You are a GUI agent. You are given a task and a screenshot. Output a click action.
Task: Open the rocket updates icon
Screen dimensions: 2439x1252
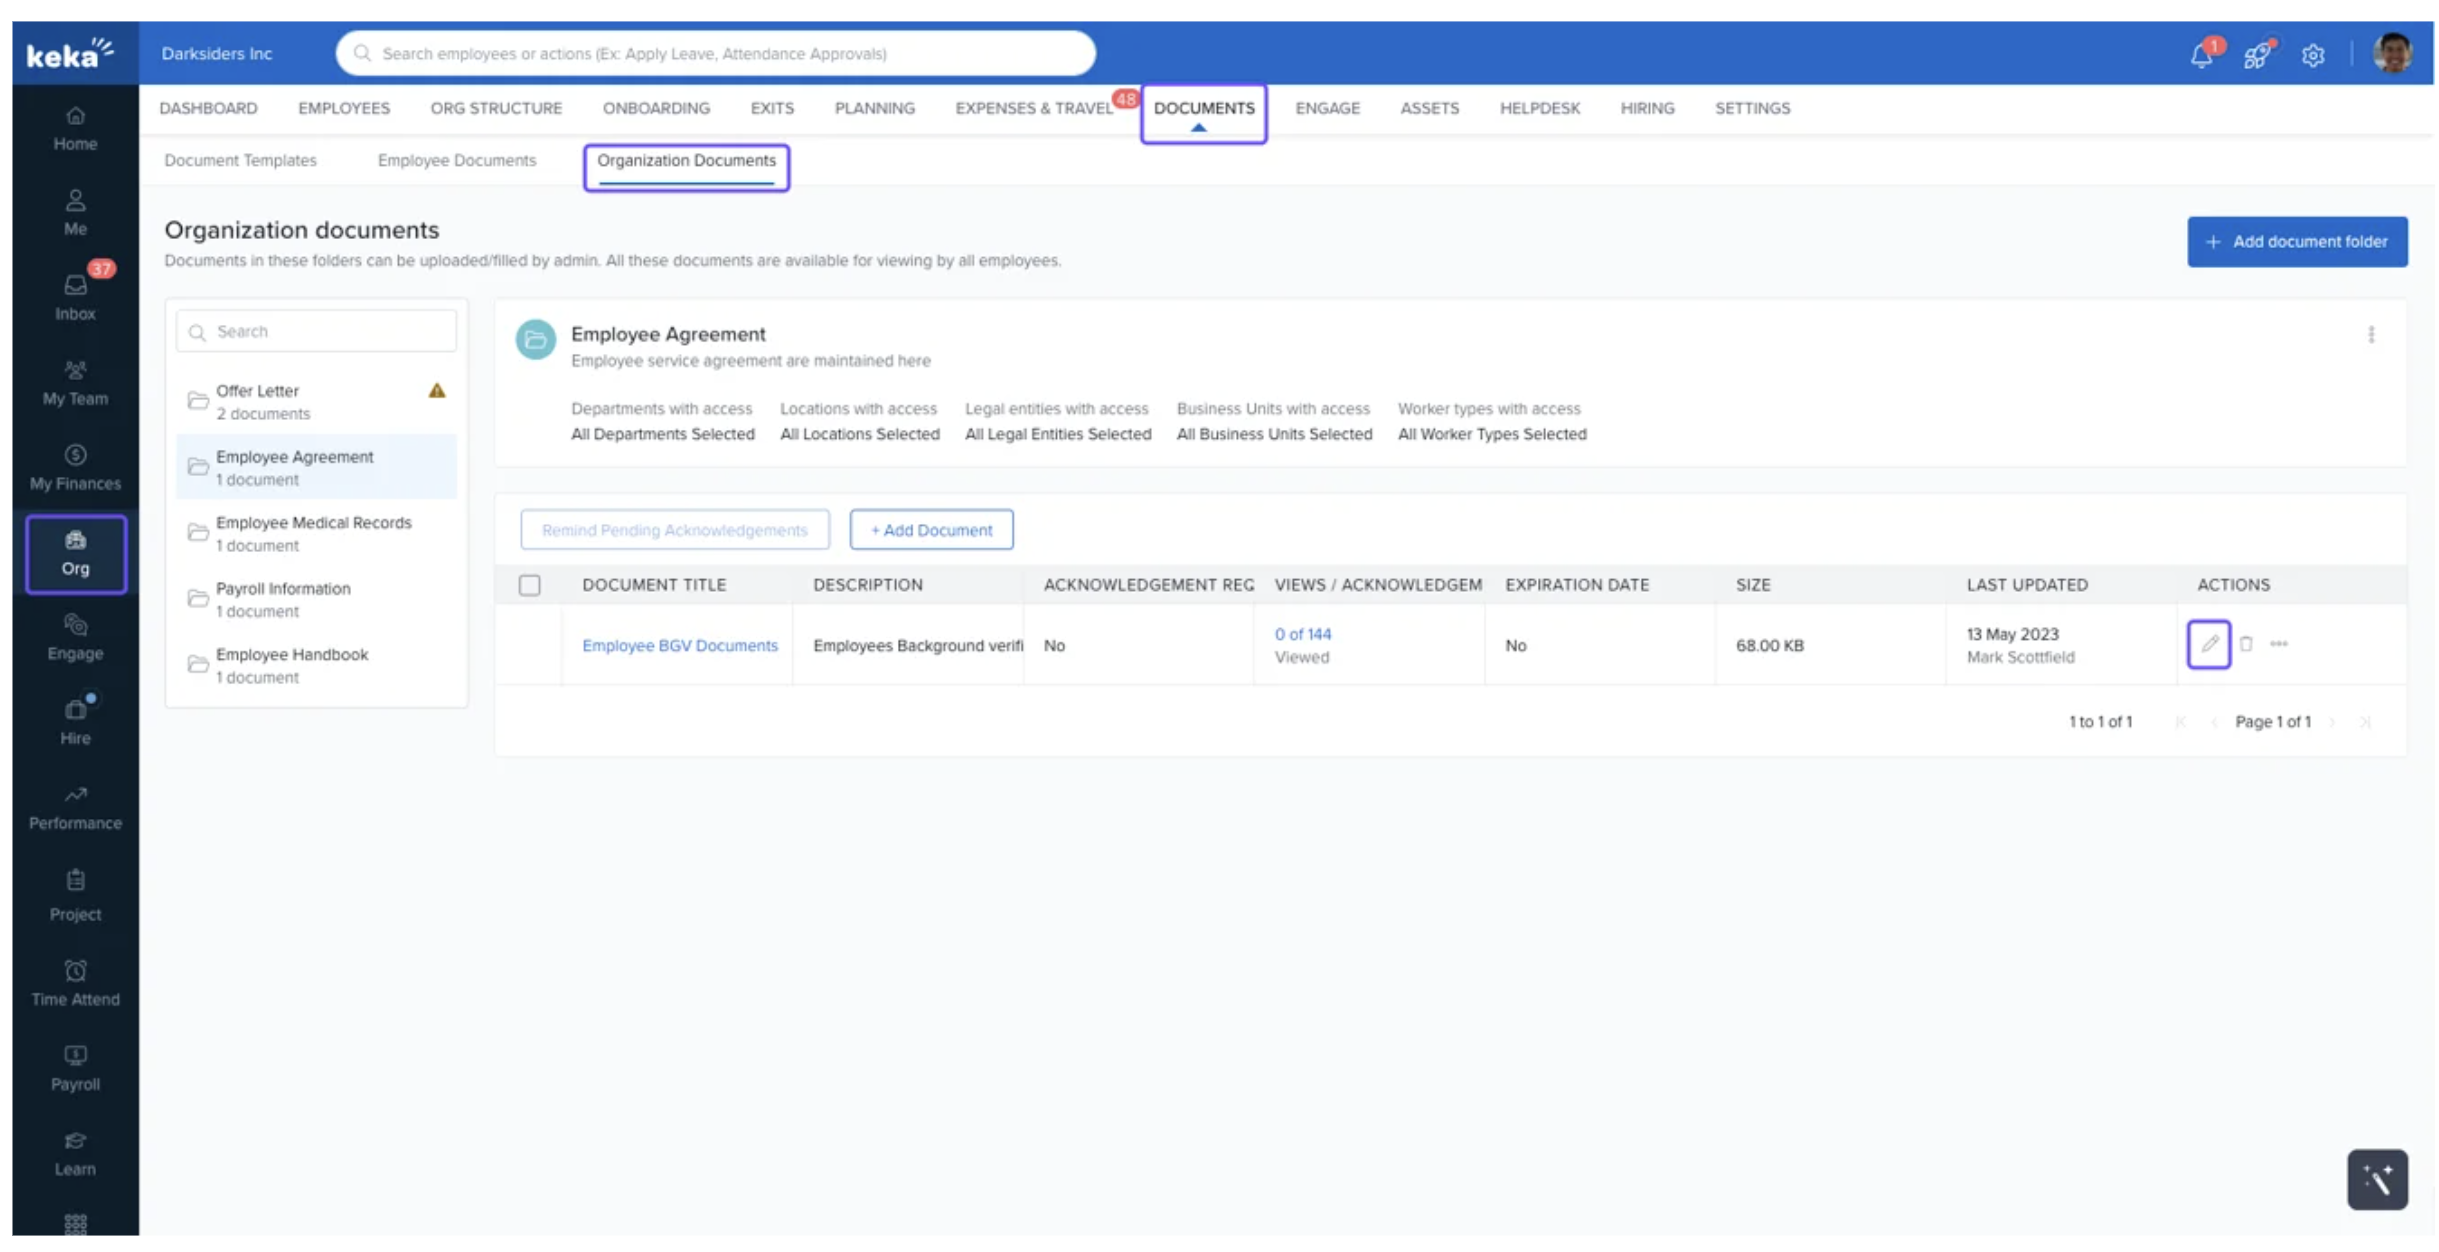point(2256,55)
